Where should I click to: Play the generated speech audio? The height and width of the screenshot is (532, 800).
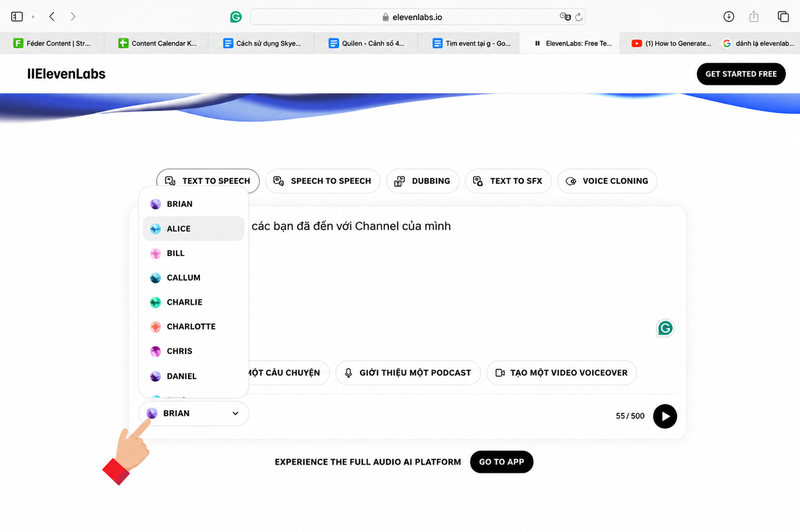click(x=665, y=416)
